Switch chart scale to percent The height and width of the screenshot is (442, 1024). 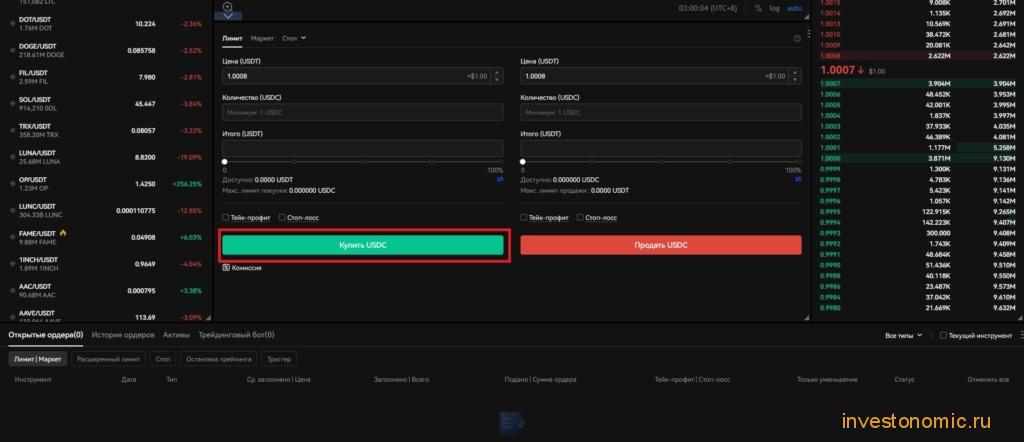point(758,8)
